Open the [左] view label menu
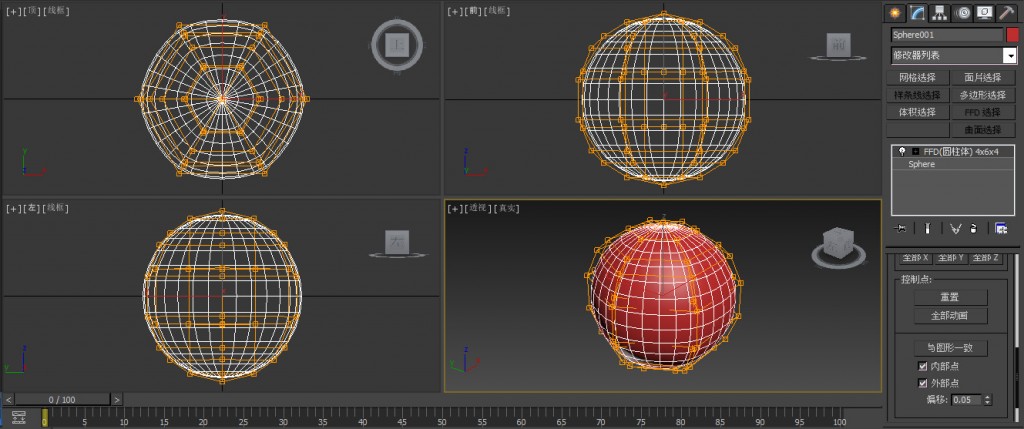1024x429 pixels. (32, 208)
